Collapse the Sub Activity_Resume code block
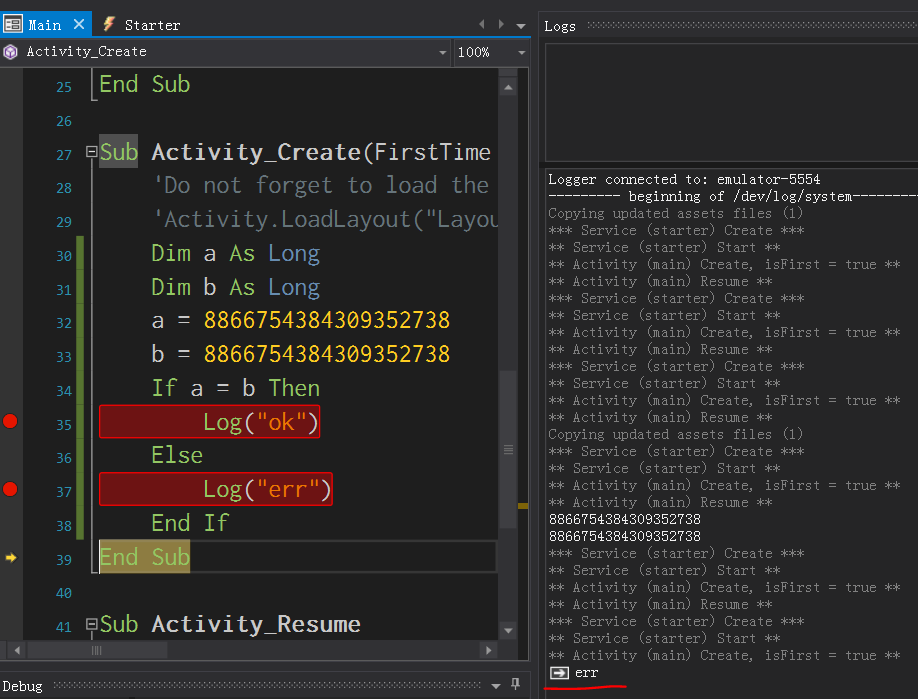Viewport: 918px width, 699px height. 91,625
